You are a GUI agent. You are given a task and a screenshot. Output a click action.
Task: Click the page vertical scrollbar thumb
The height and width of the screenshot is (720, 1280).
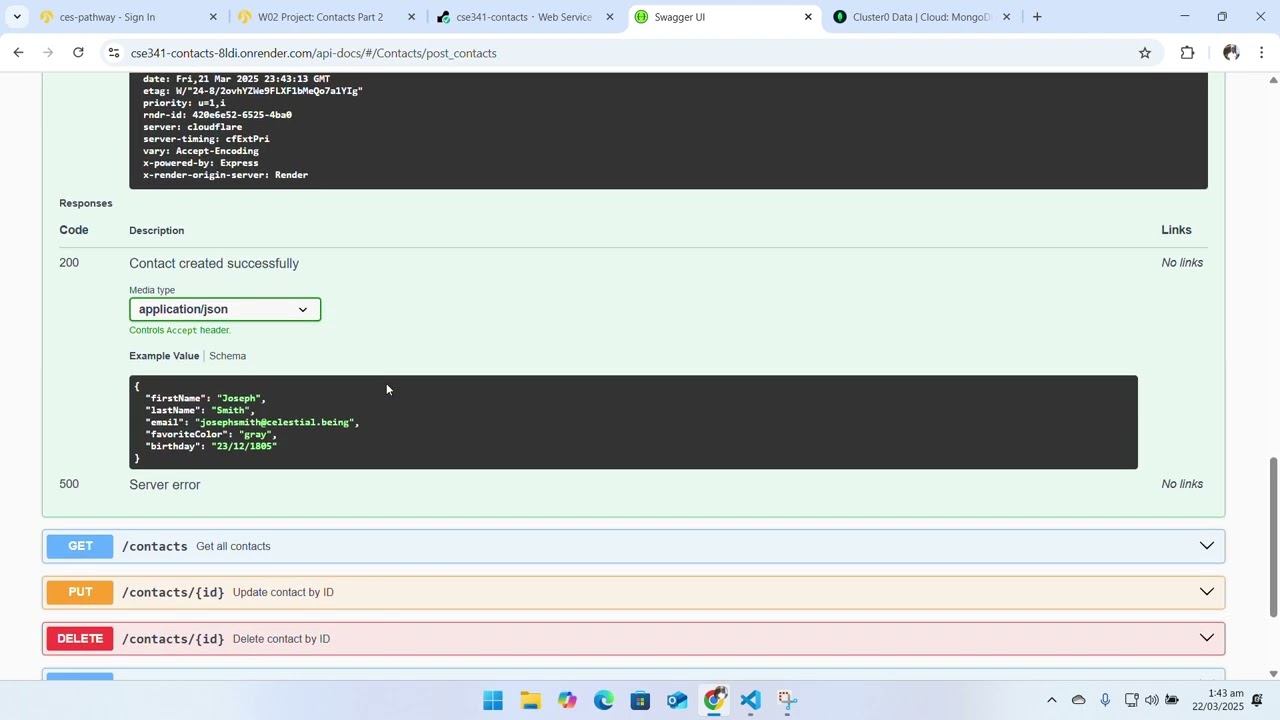point(1273,537)
